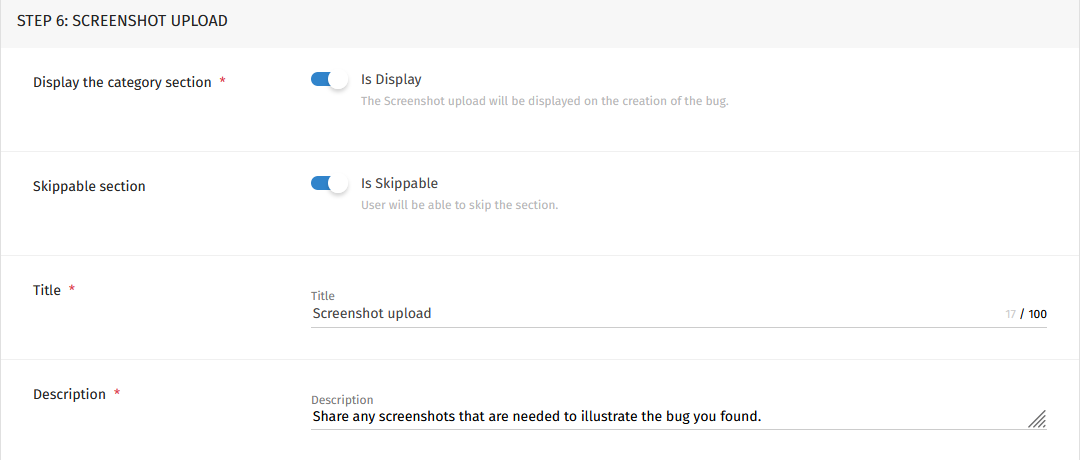Screen dimensions: 1080x460
Task: Disable the Is Skippable switch
Action: coord(329,183)
